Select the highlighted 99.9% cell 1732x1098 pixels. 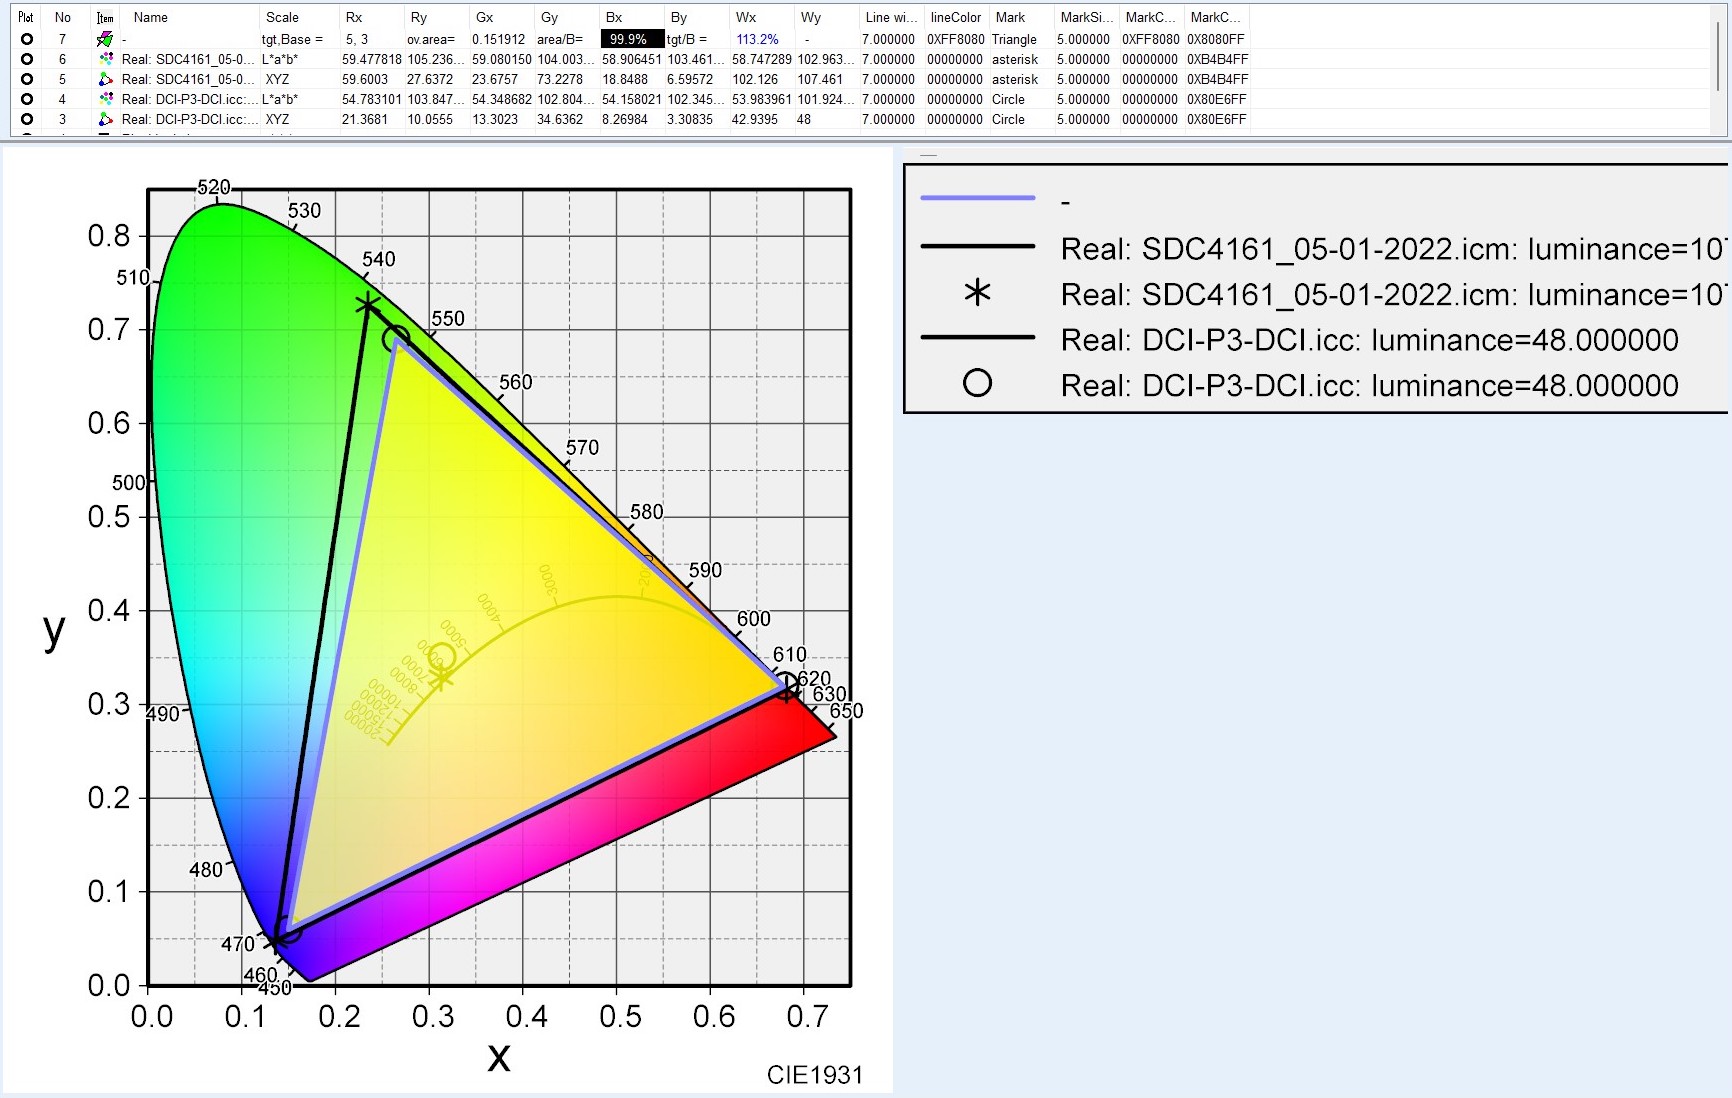(x=632, y=39)
